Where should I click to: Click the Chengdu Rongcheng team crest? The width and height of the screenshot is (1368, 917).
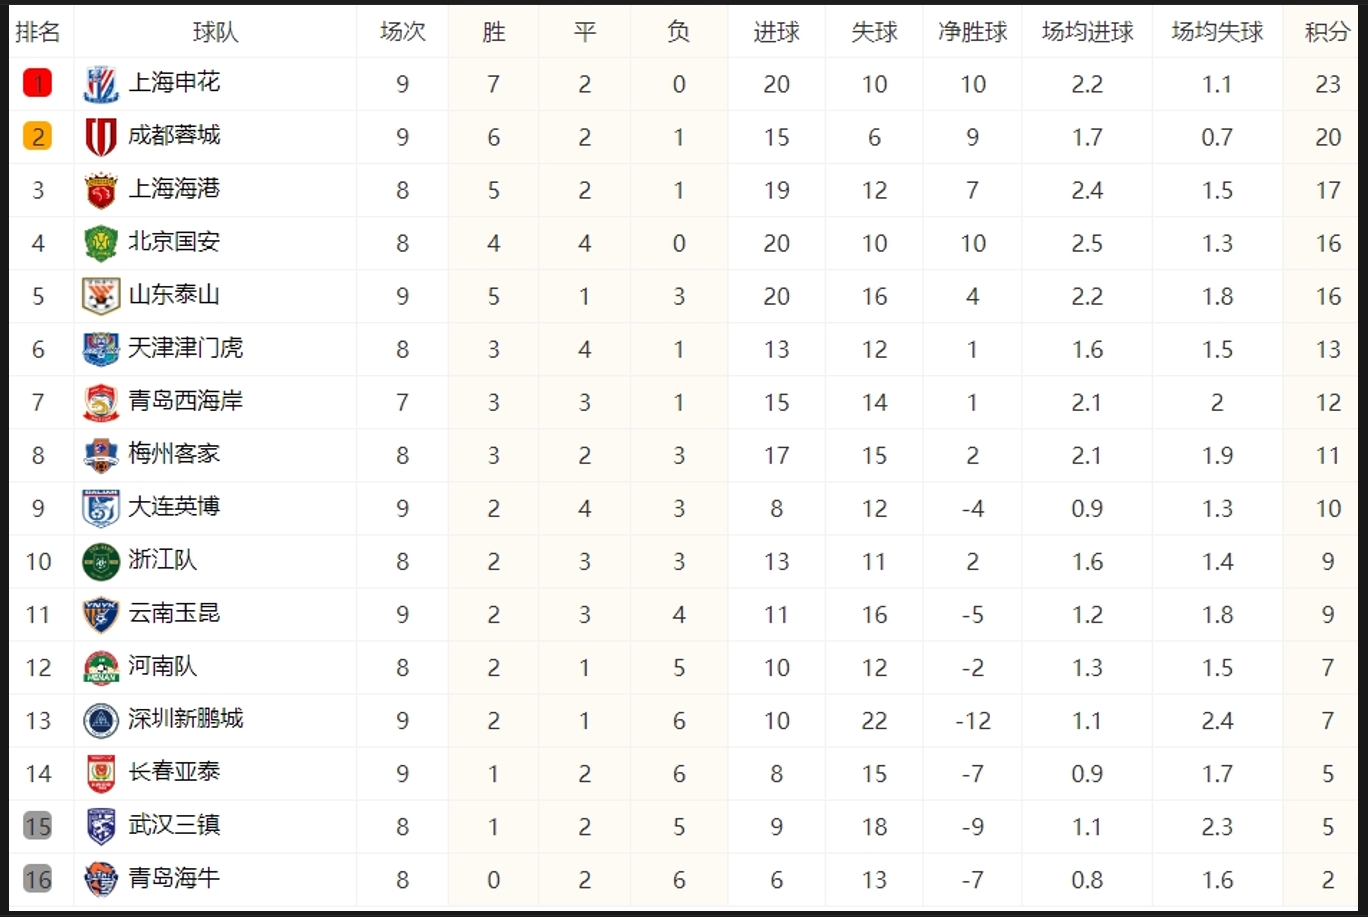(101, 138)
